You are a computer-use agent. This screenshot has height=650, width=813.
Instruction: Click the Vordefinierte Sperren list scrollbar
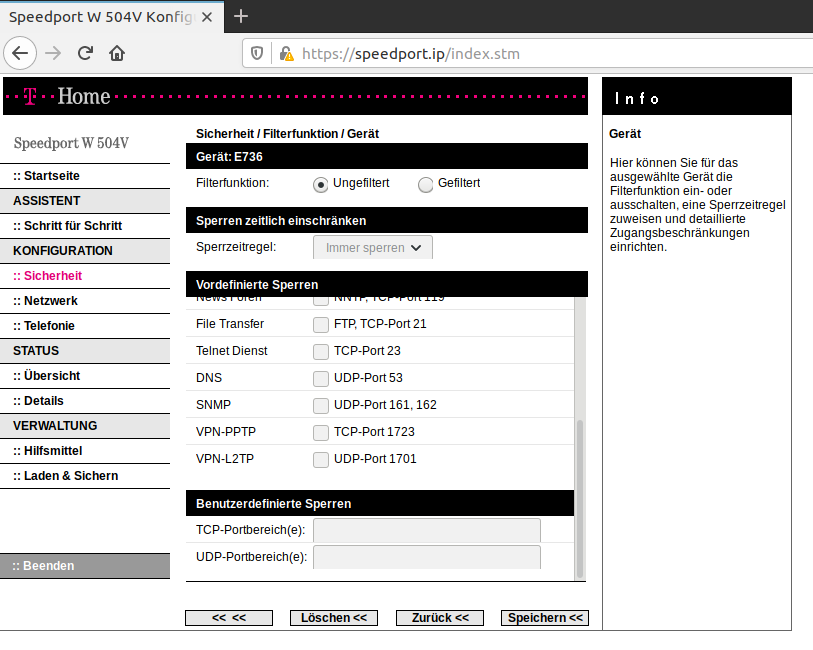(x=580, y=499)
